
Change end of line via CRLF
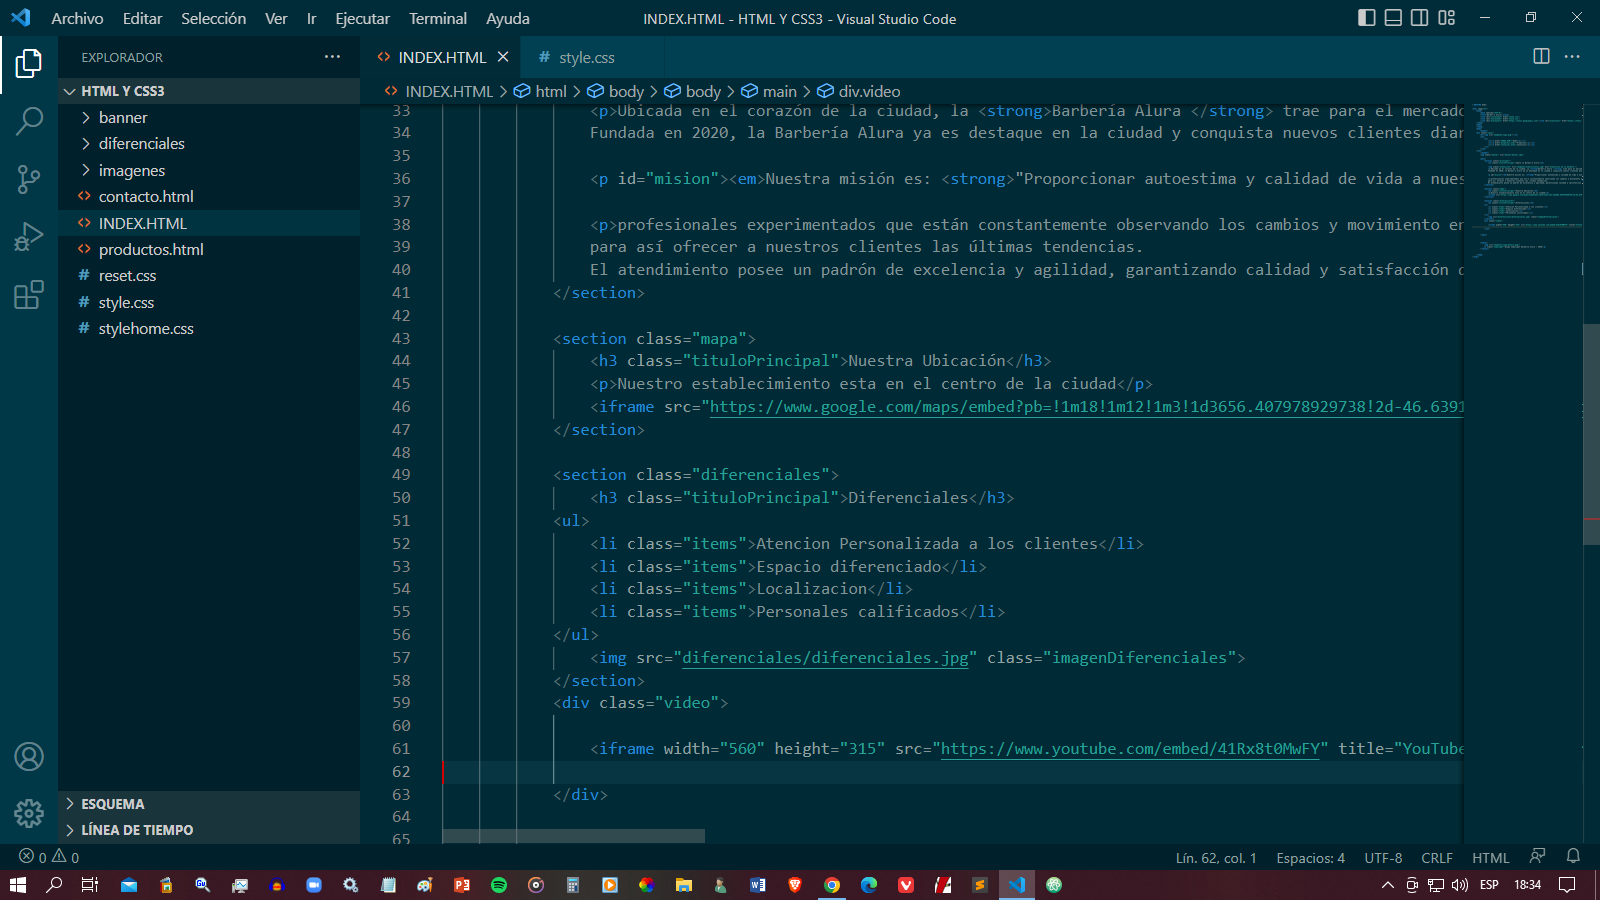(1437, 857)
